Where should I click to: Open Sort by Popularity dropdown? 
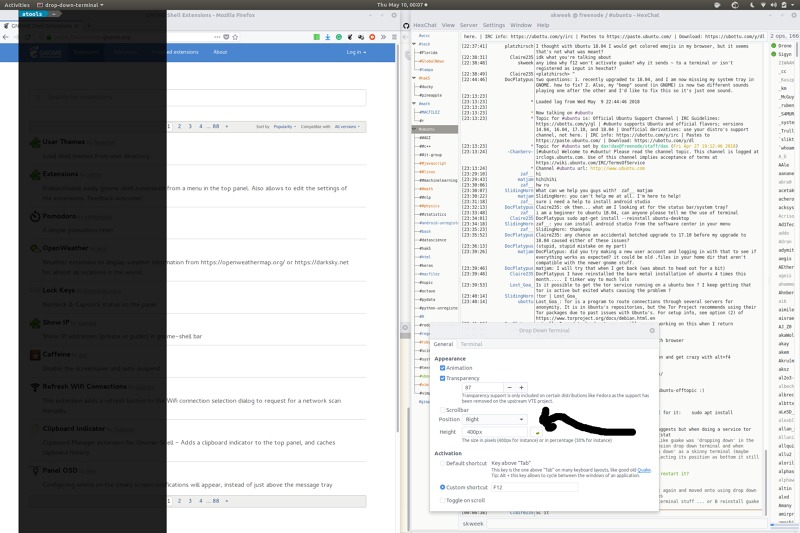[x=285, y=126]
